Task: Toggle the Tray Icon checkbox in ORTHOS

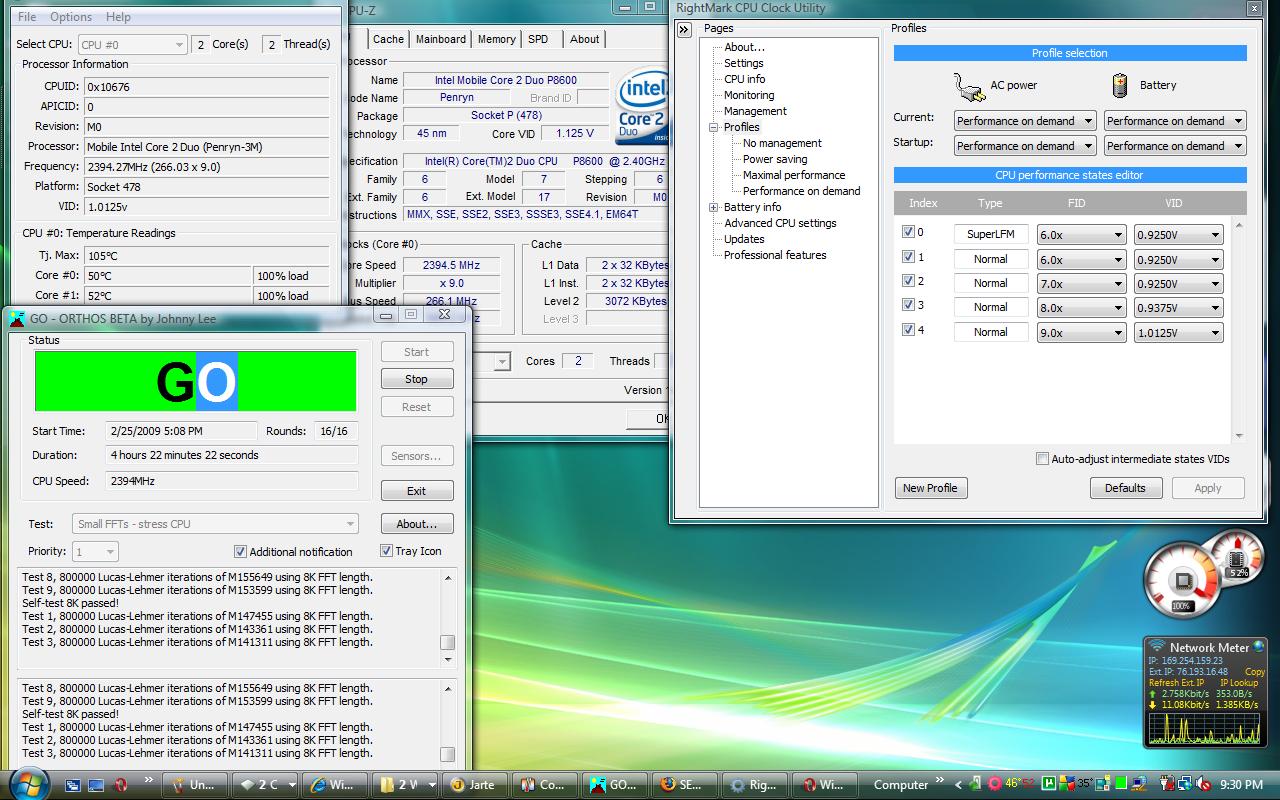Action: pyautogui.click(x=386, y=551)
